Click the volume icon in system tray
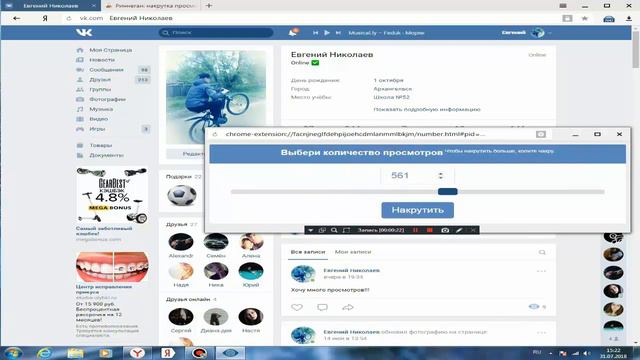The height and width of the screenshot is (360, 640). tap(586, 353)
